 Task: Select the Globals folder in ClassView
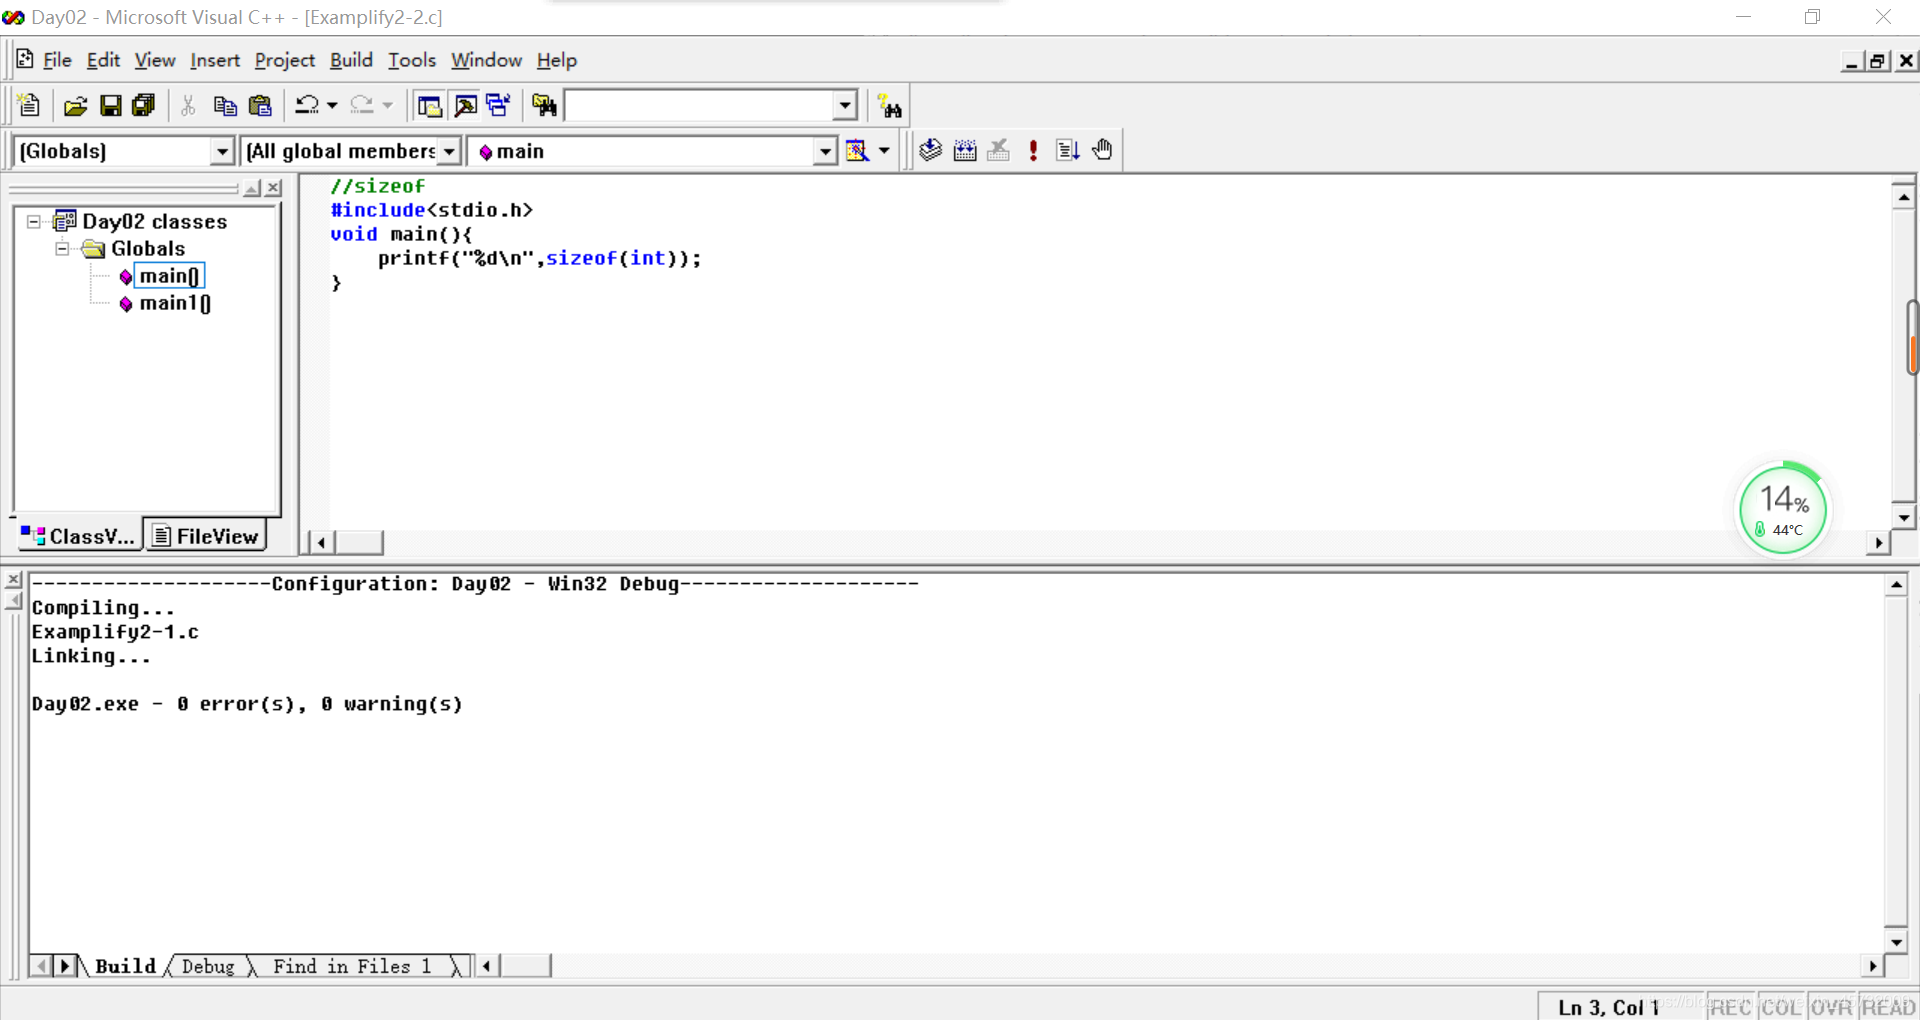(x=147, y=249)
